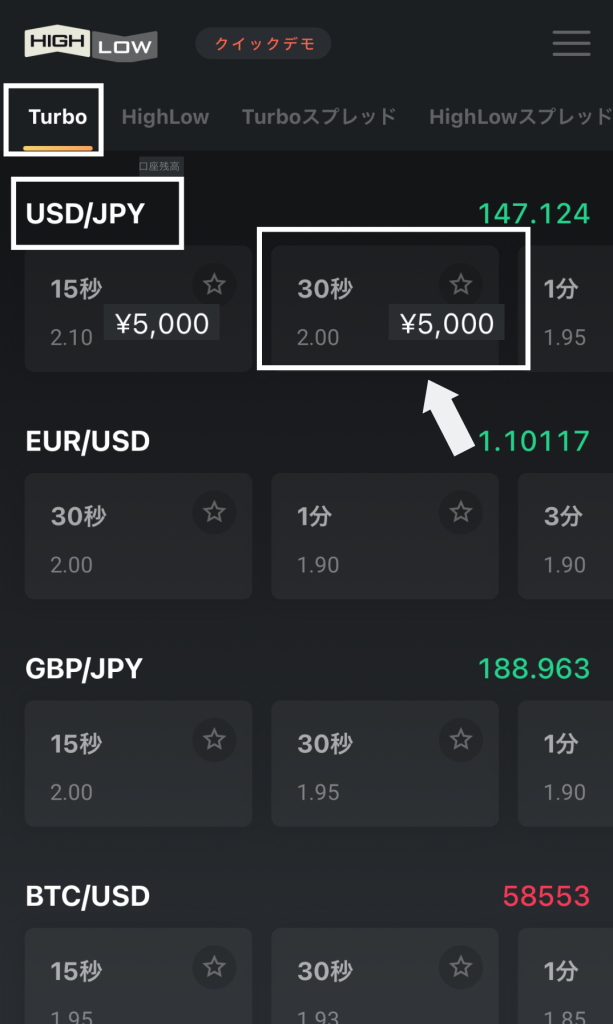The height and width of the screenshot is (1024, 613).
Task: Open the hamburger menu
Action: (x=571, y=44)
